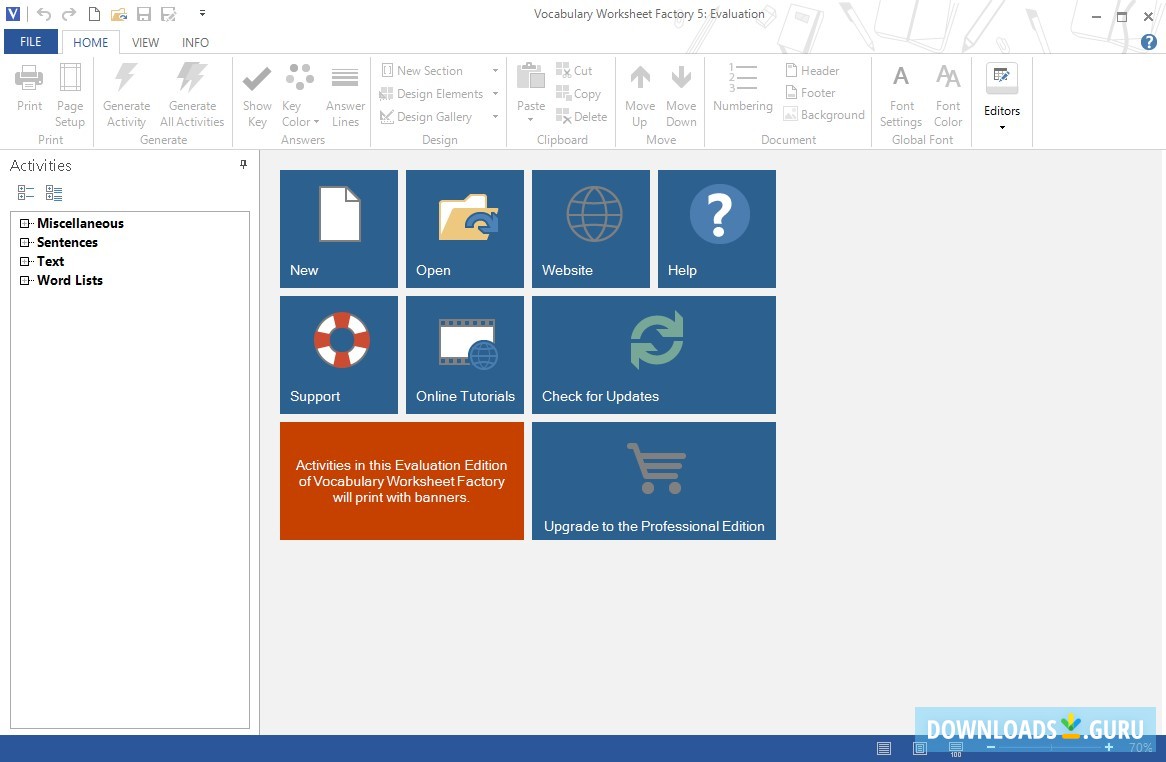Click Header in the Document group

pos(812,71)
